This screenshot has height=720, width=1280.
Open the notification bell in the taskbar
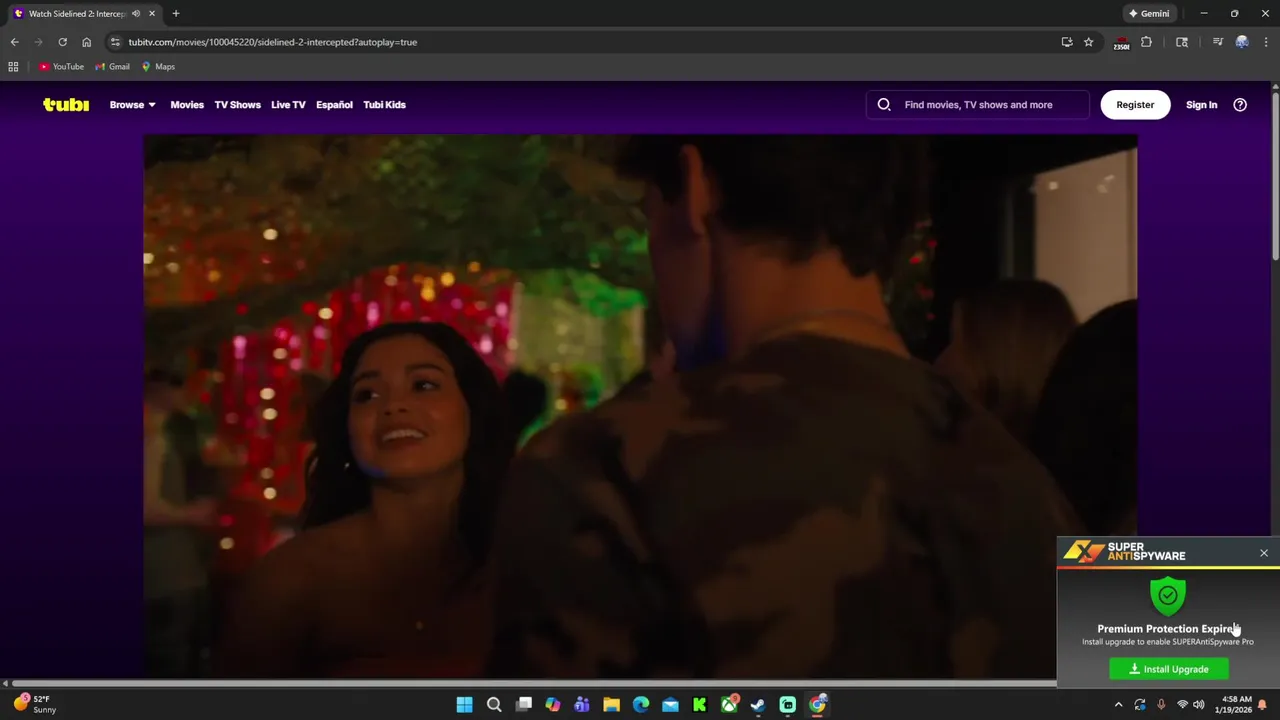pos(1262,705)
